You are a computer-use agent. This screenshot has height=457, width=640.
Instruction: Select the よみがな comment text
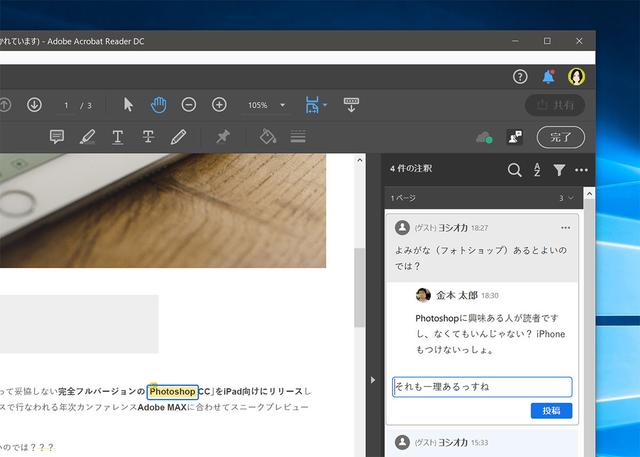(x=481, y=258)
